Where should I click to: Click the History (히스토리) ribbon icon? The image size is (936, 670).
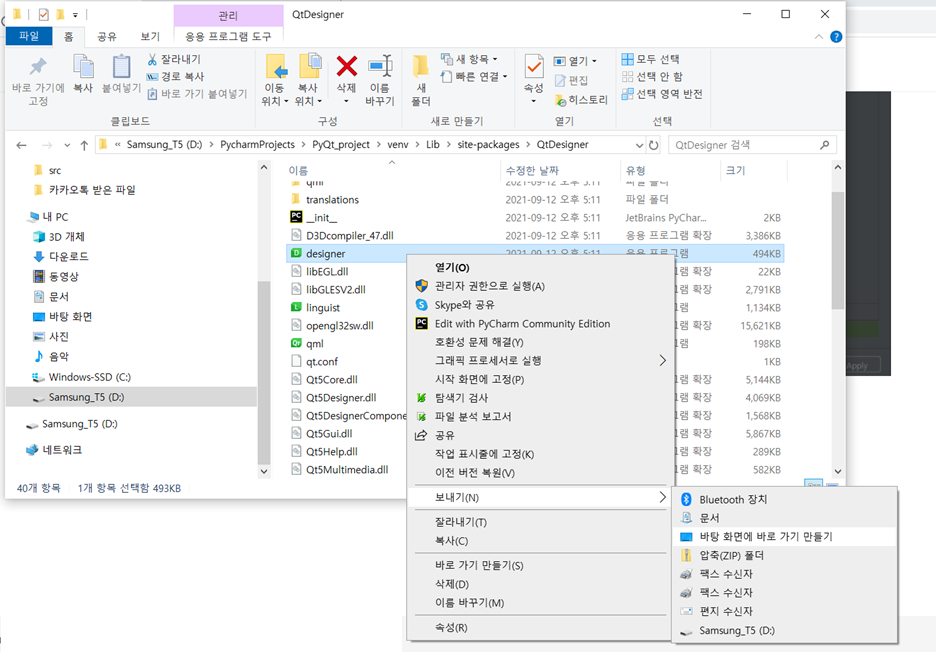coord(581,100)
